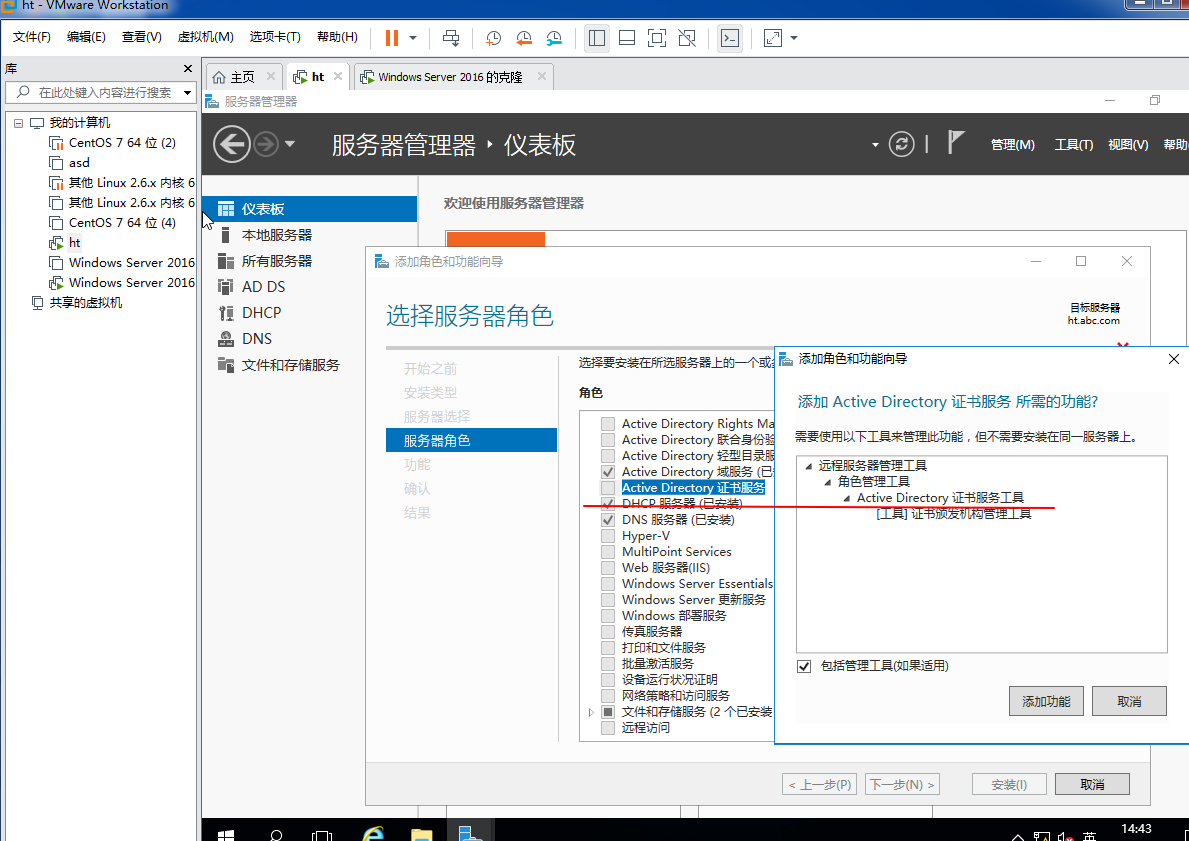Screen dimensions: 1189x841
Task: Expand 文件和存储服务 role node
Action: [x=591, y=712]
